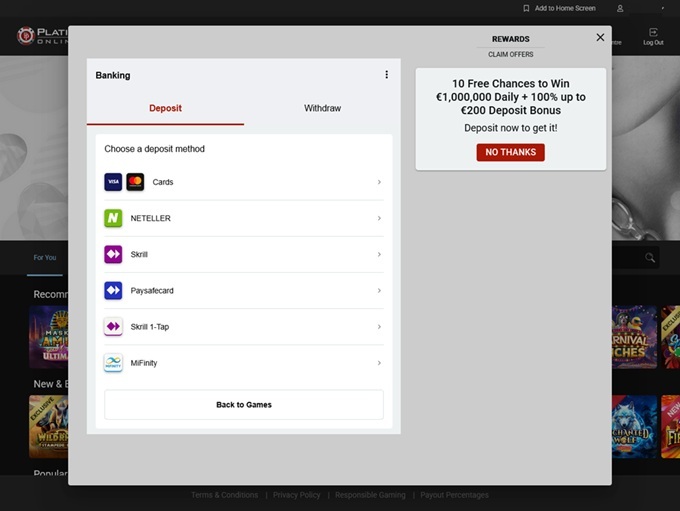Screen dimensions: 680x511
Task: Close the banking dialog with X
Action: pos(600,37)
